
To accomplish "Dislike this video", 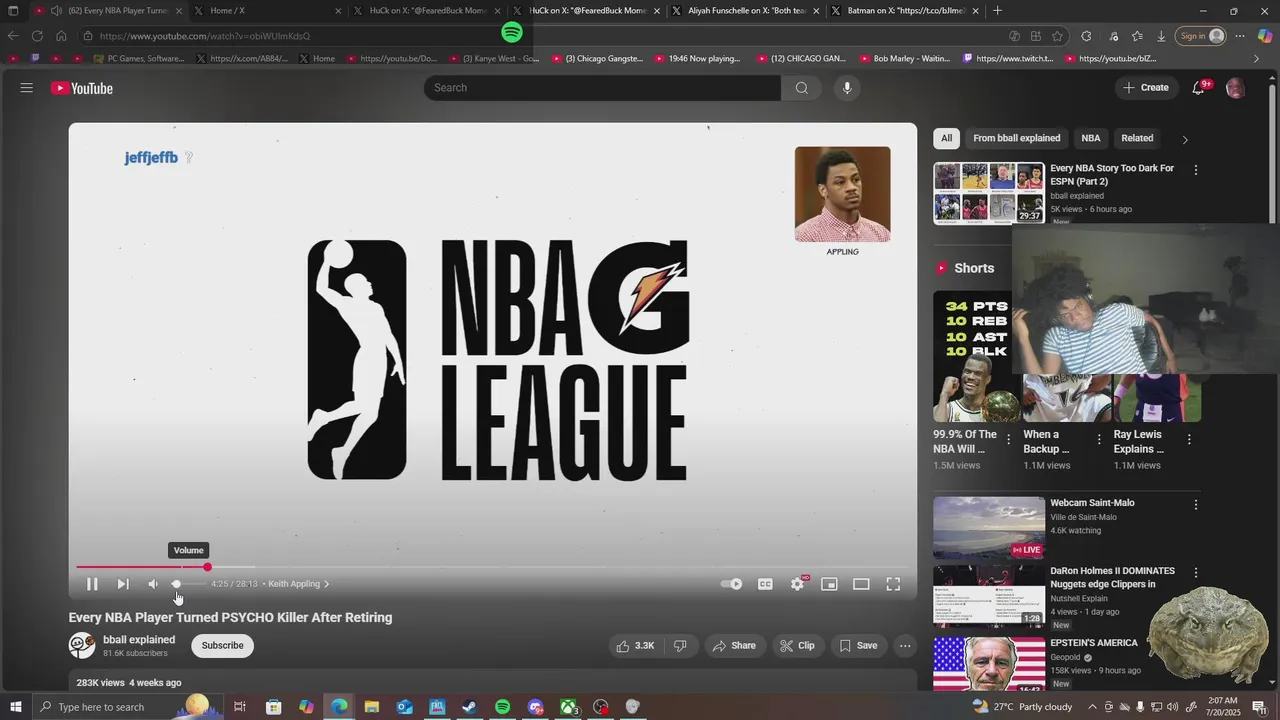I will (680, 646).
